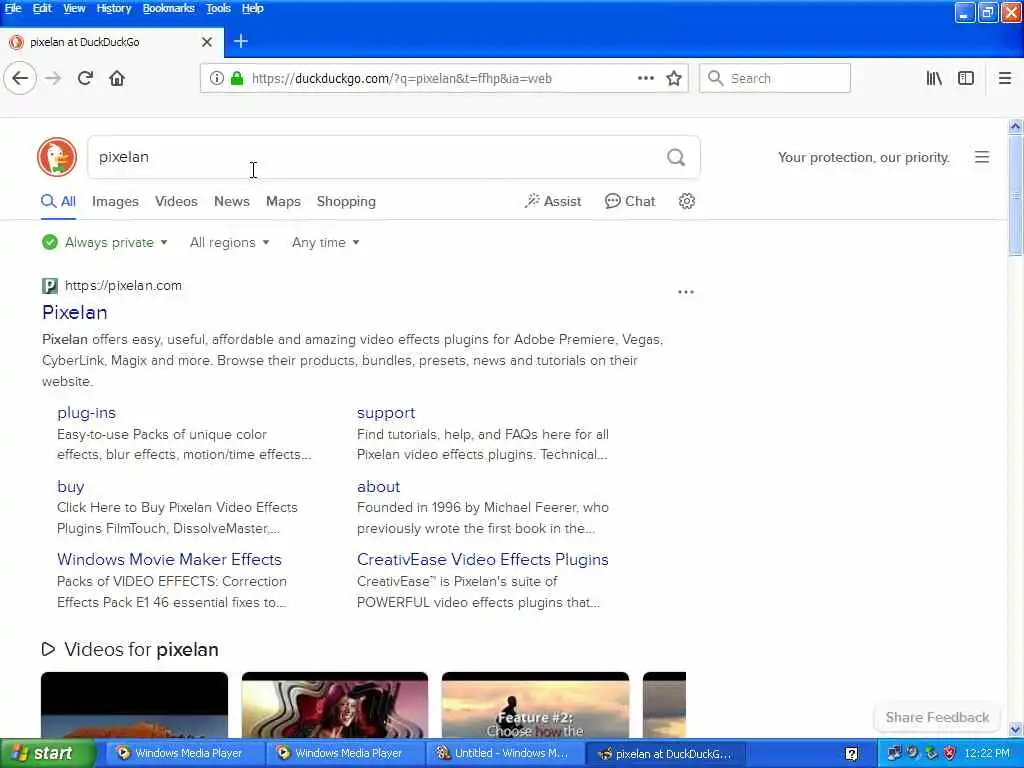Open the https://pixelan.com URL link
The width and height of the screenshot is (1024, 768).
pyautogui.click(x=123, y=285)
